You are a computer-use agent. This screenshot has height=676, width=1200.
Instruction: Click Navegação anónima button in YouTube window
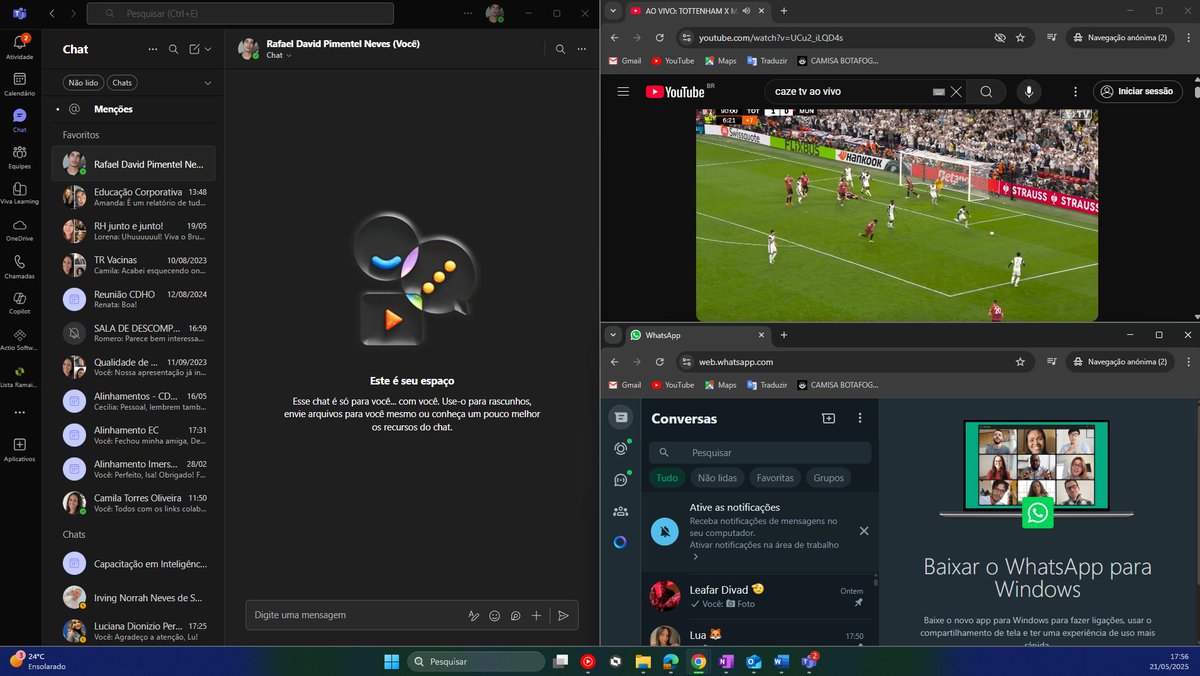tap(1120, 37)
